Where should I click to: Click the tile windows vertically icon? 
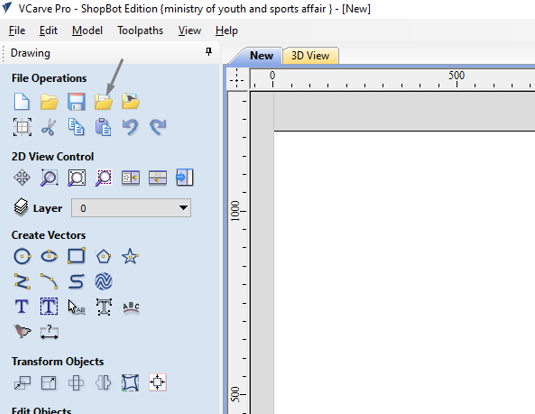[x=131, y=178]
